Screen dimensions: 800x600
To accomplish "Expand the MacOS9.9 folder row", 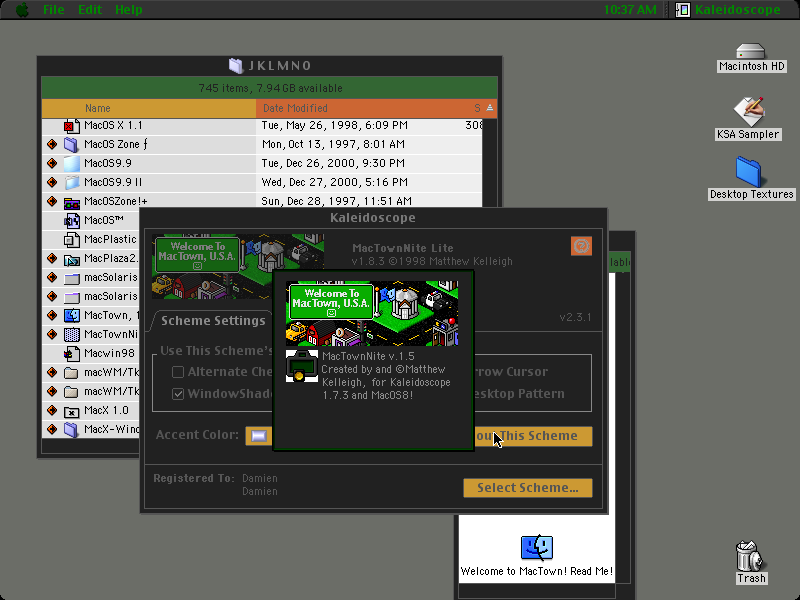I will (x=52, y=163).
